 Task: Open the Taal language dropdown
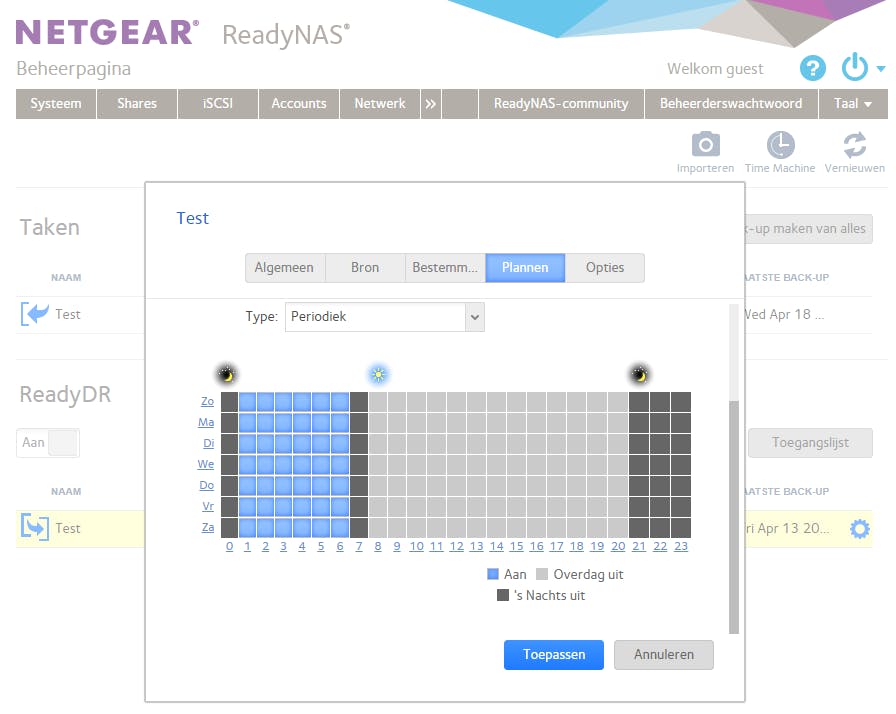[853, 103]
